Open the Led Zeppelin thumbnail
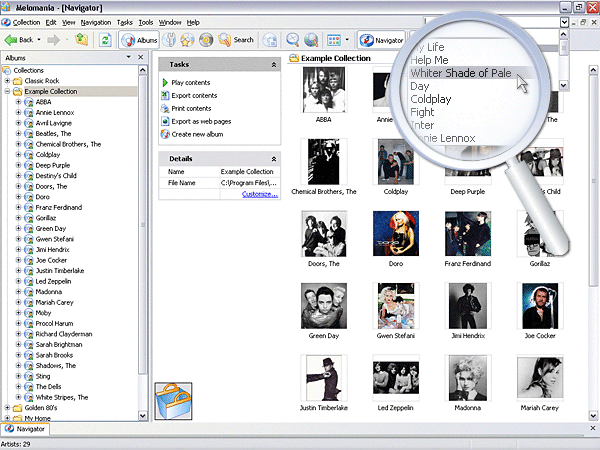Screen dimensions: 600x450 (x=396, y=378)
